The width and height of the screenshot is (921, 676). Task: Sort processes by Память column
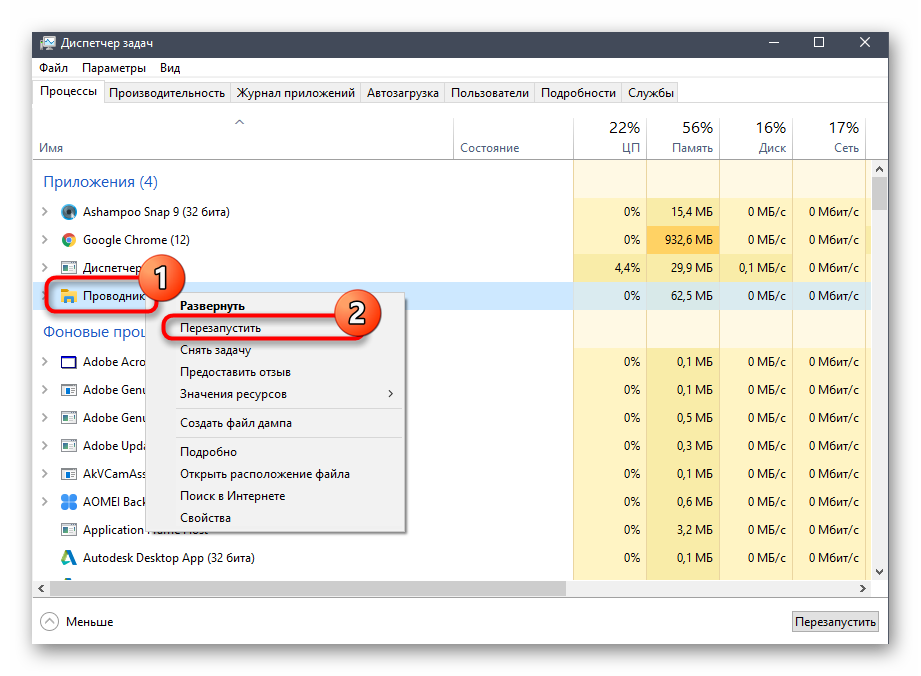684,137
